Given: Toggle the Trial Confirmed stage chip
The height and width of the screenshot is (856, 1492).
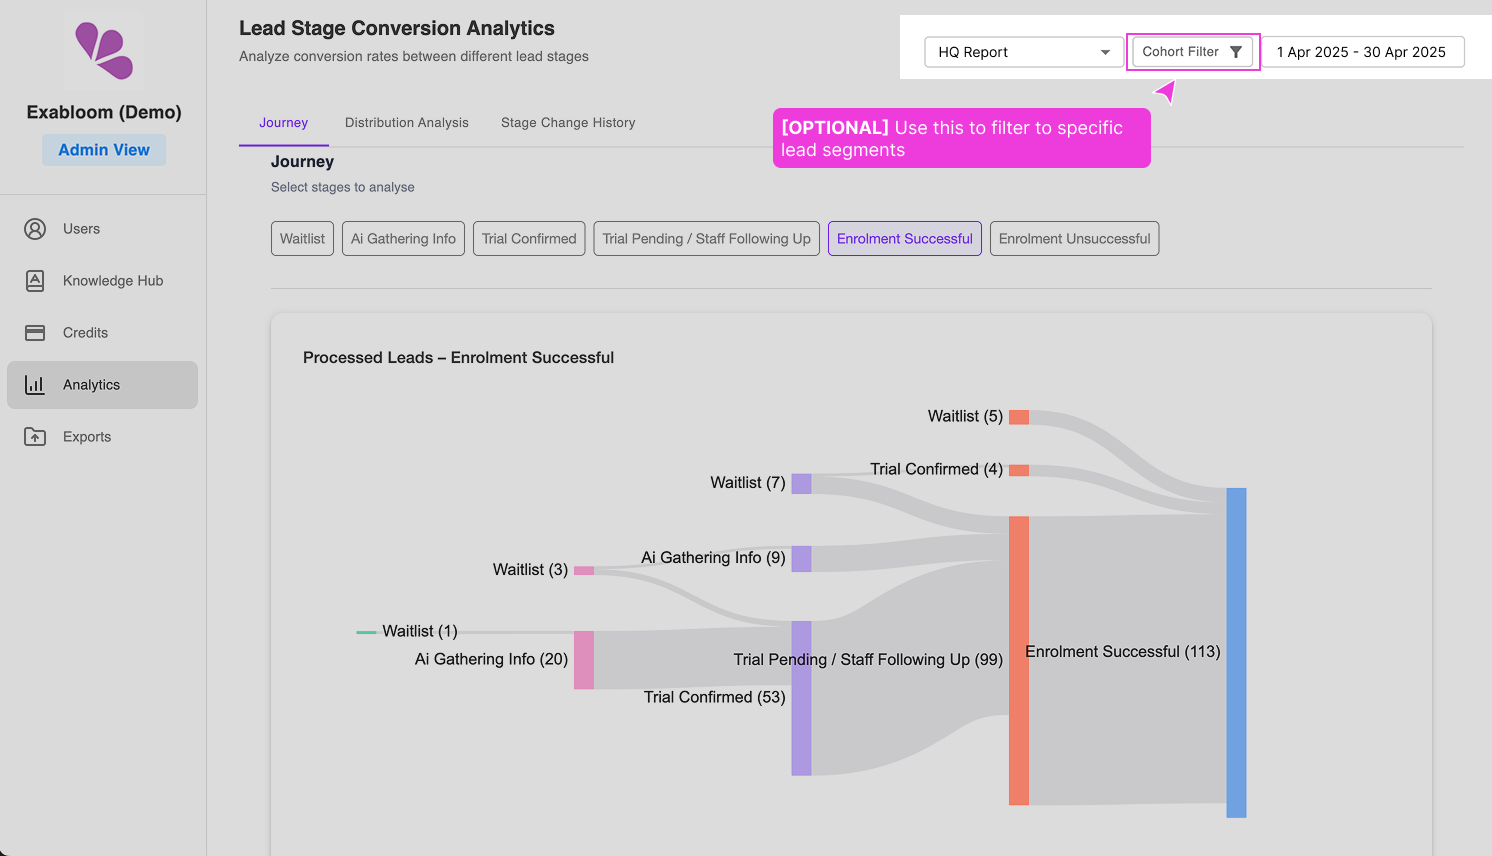Looking at the screenshot, I should pos(529,239).
